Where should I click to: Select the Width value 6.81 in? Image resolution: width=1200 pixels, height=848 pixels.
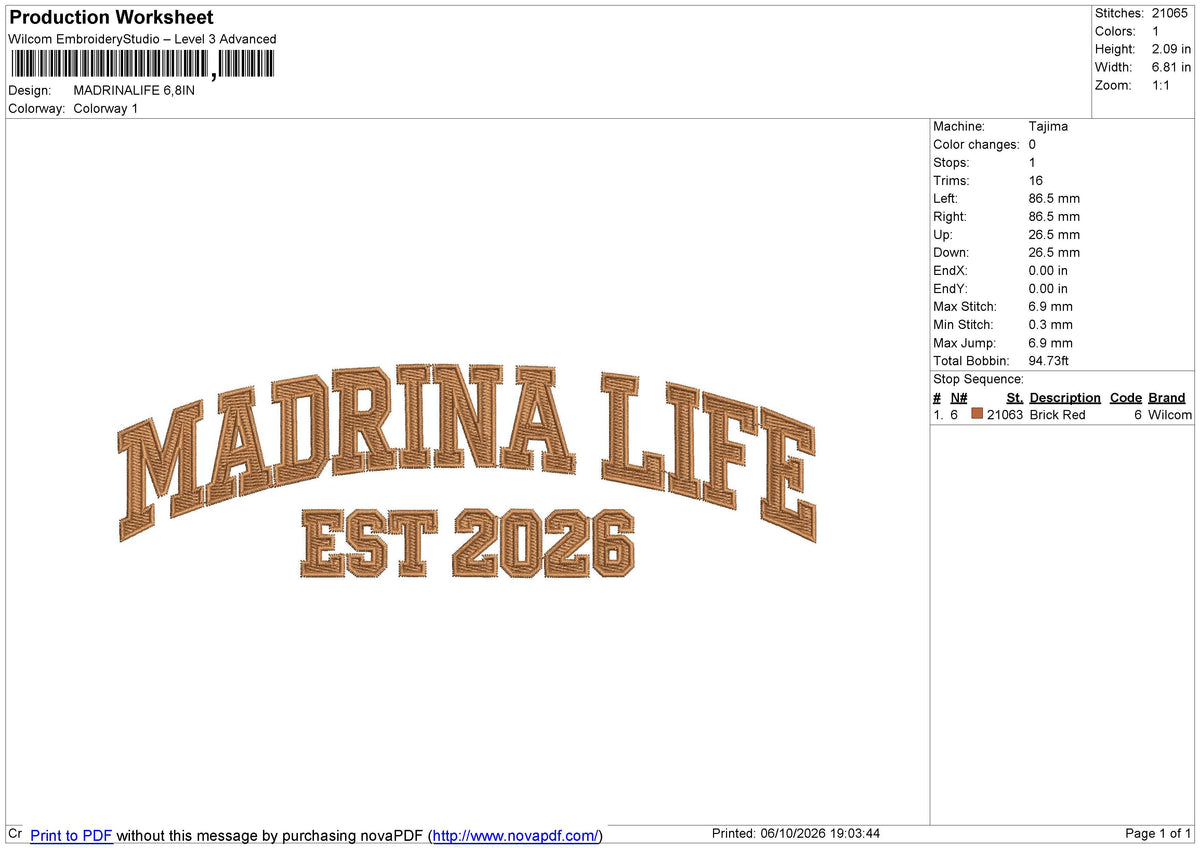click(1171, 67)
